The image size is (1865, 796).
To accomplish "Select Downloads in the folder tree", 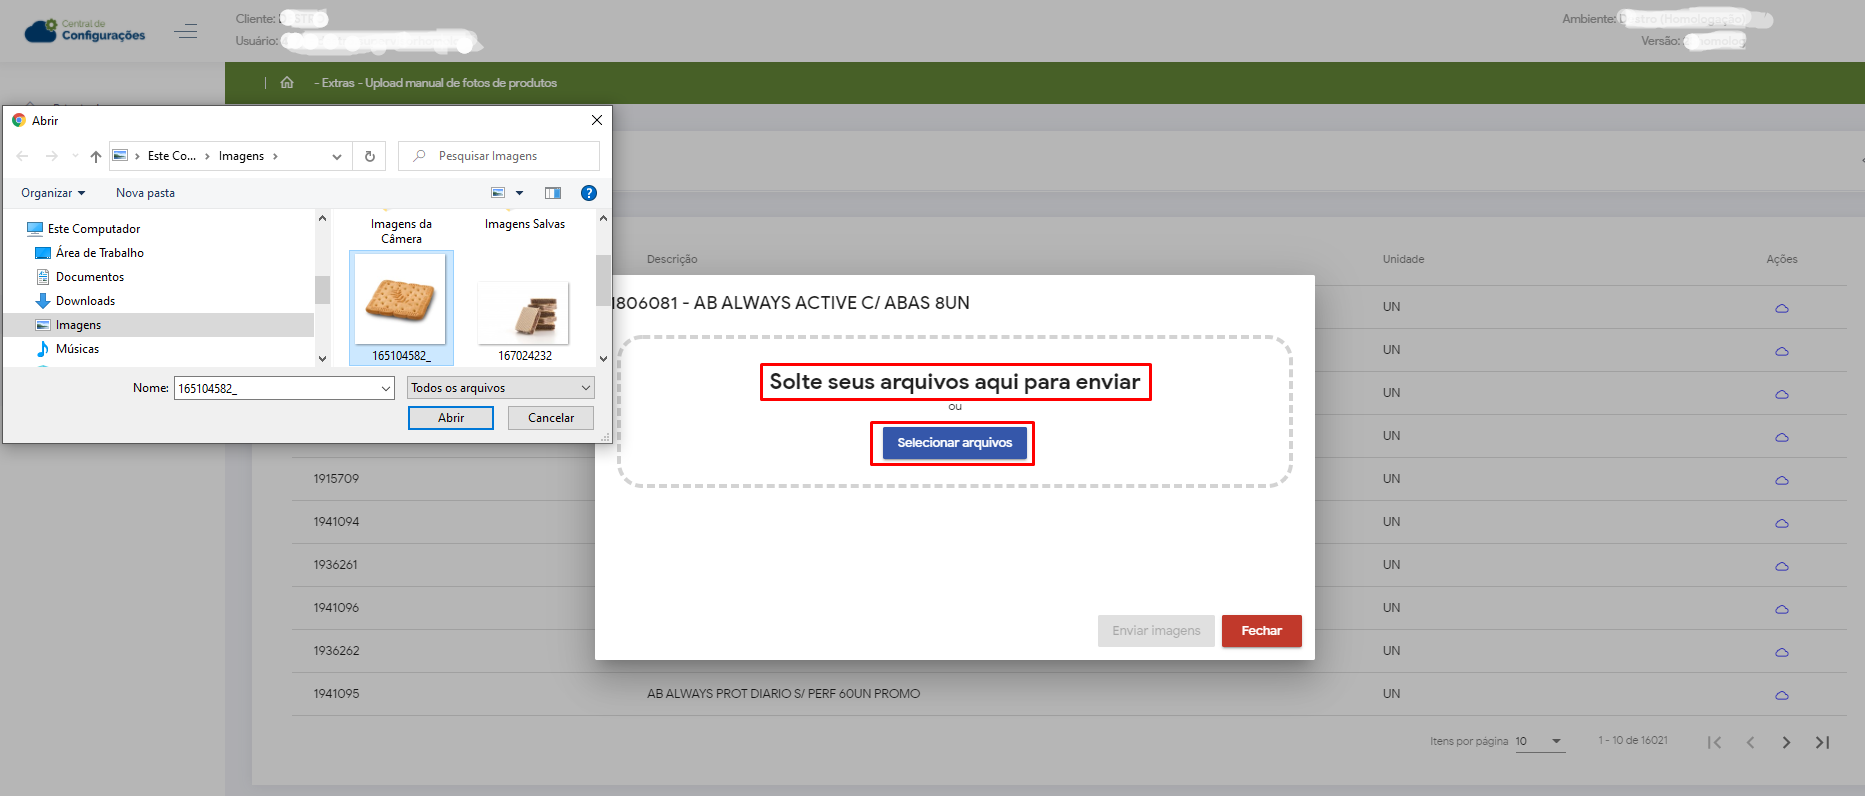I will (x=85, y=301).
